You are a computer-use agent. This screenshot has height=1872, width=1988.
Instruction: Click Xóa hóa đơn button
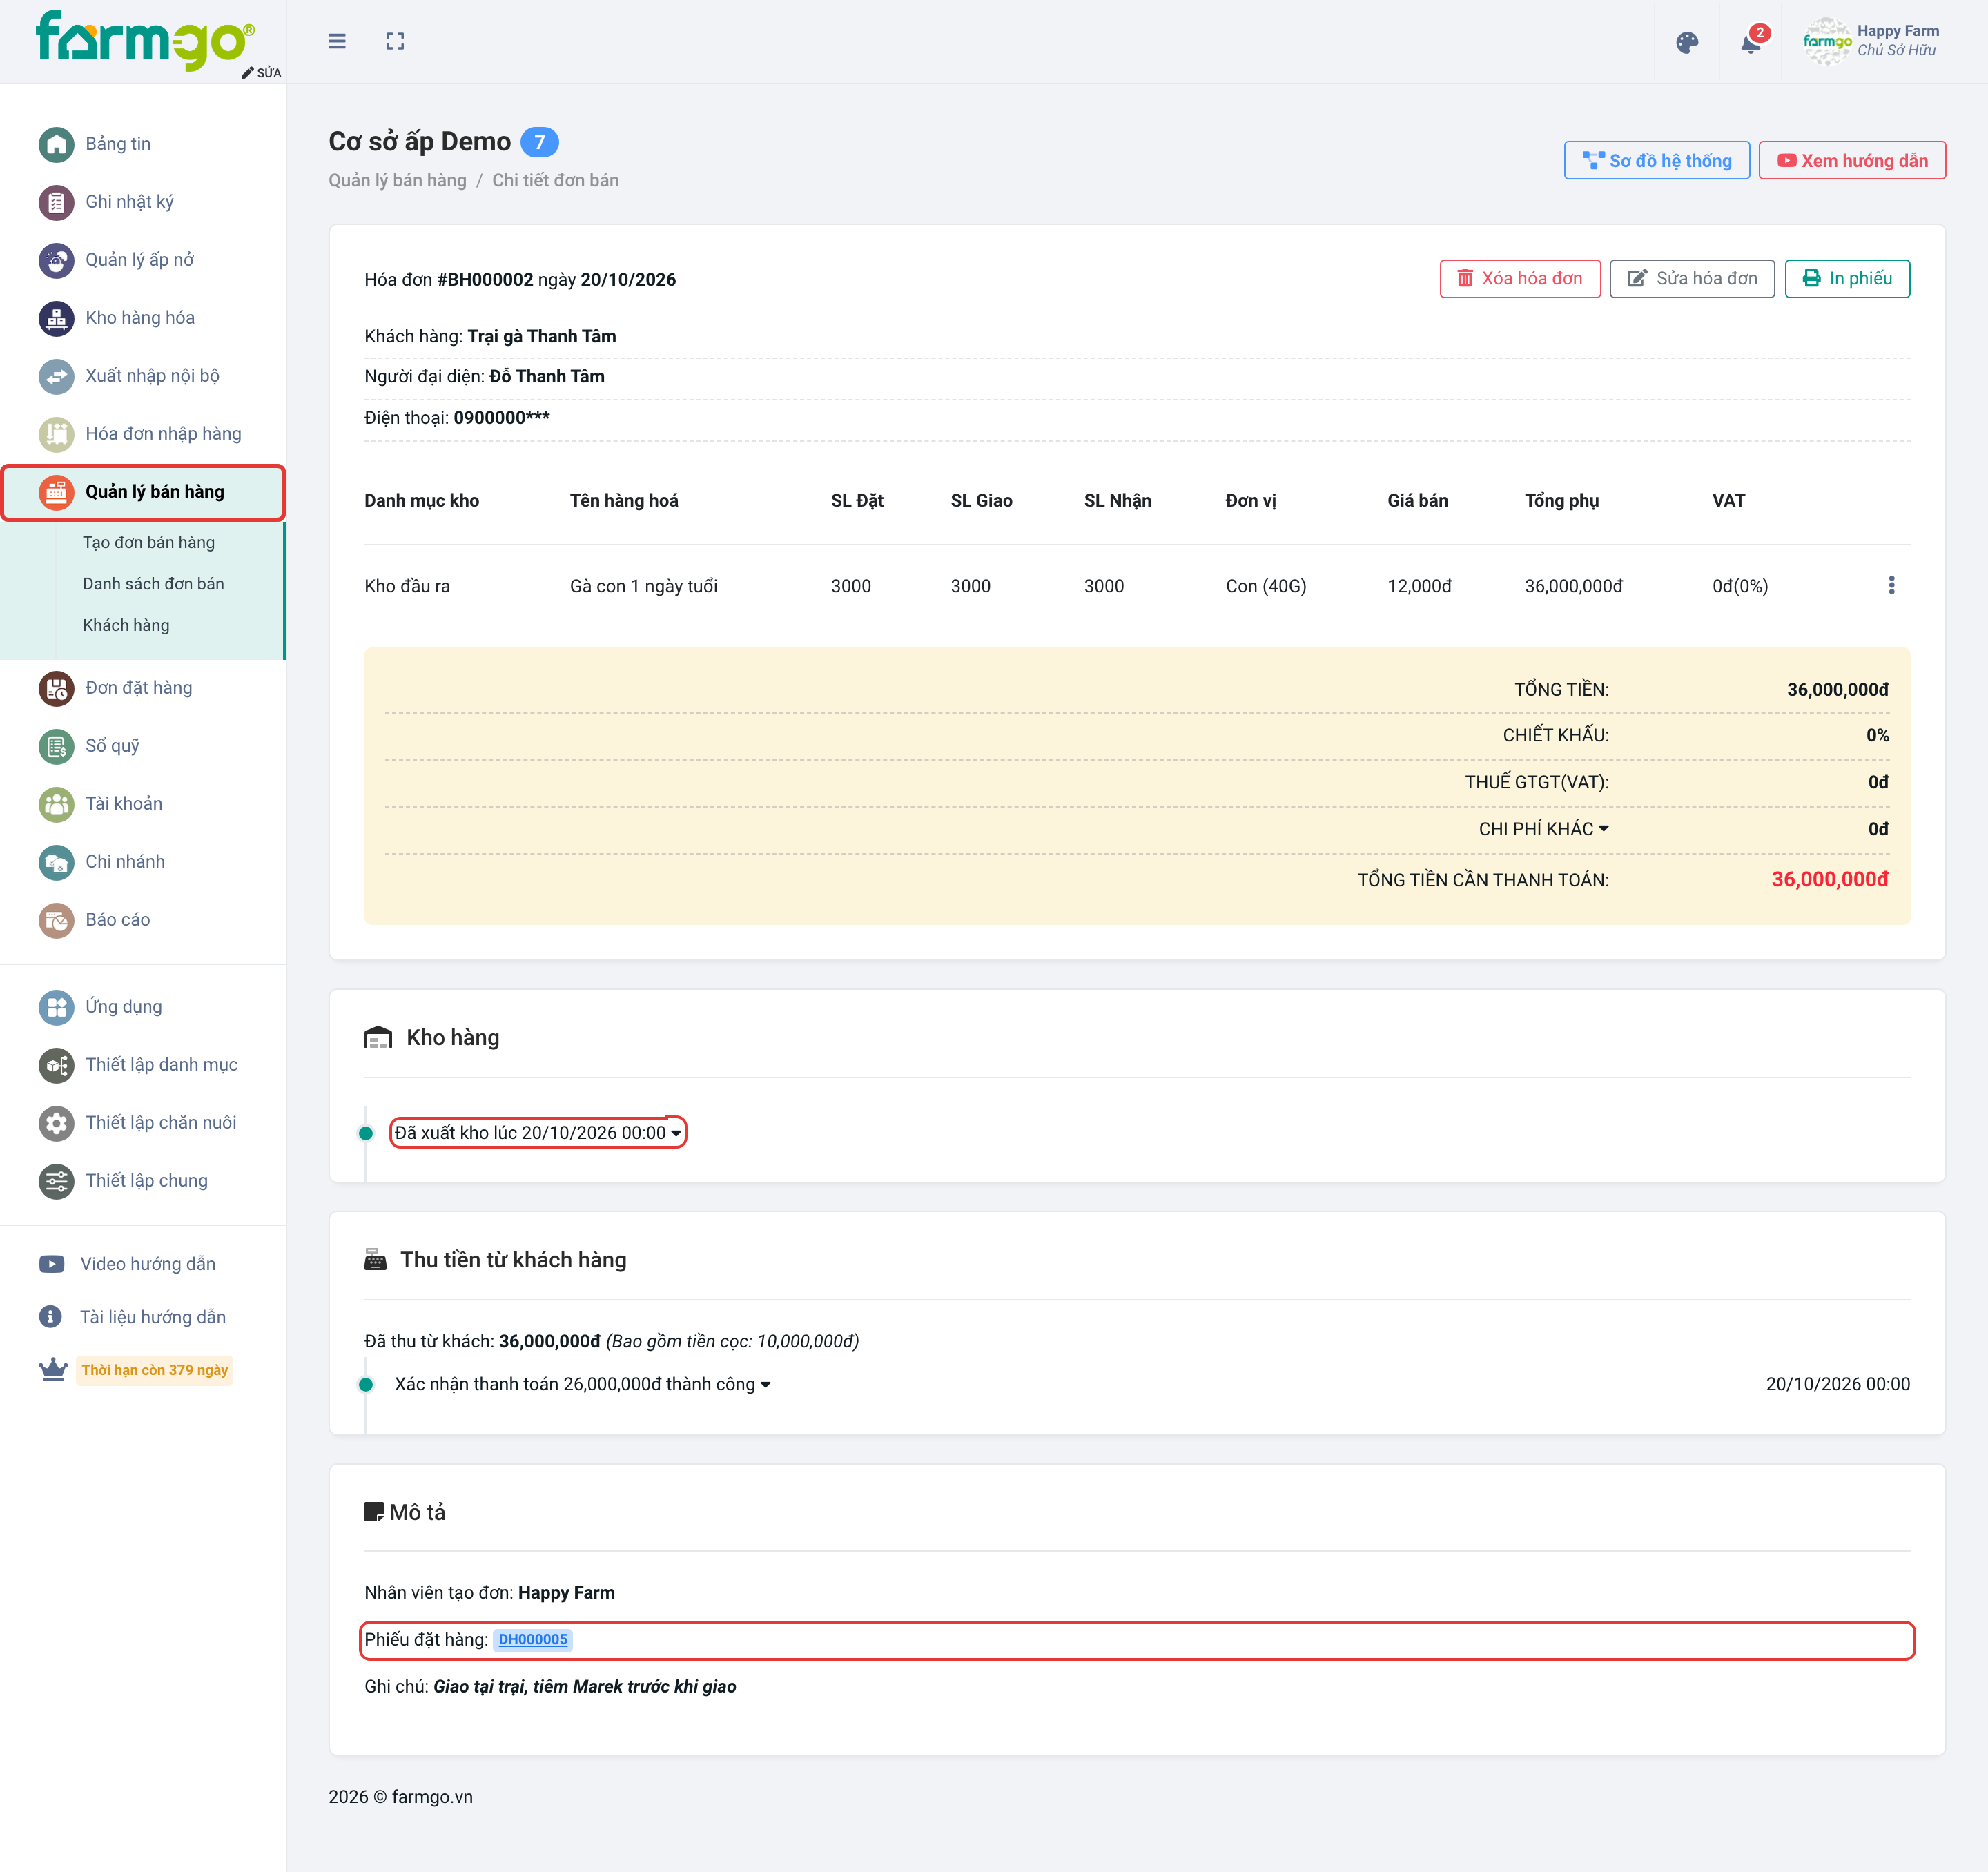pos(1520,279)
